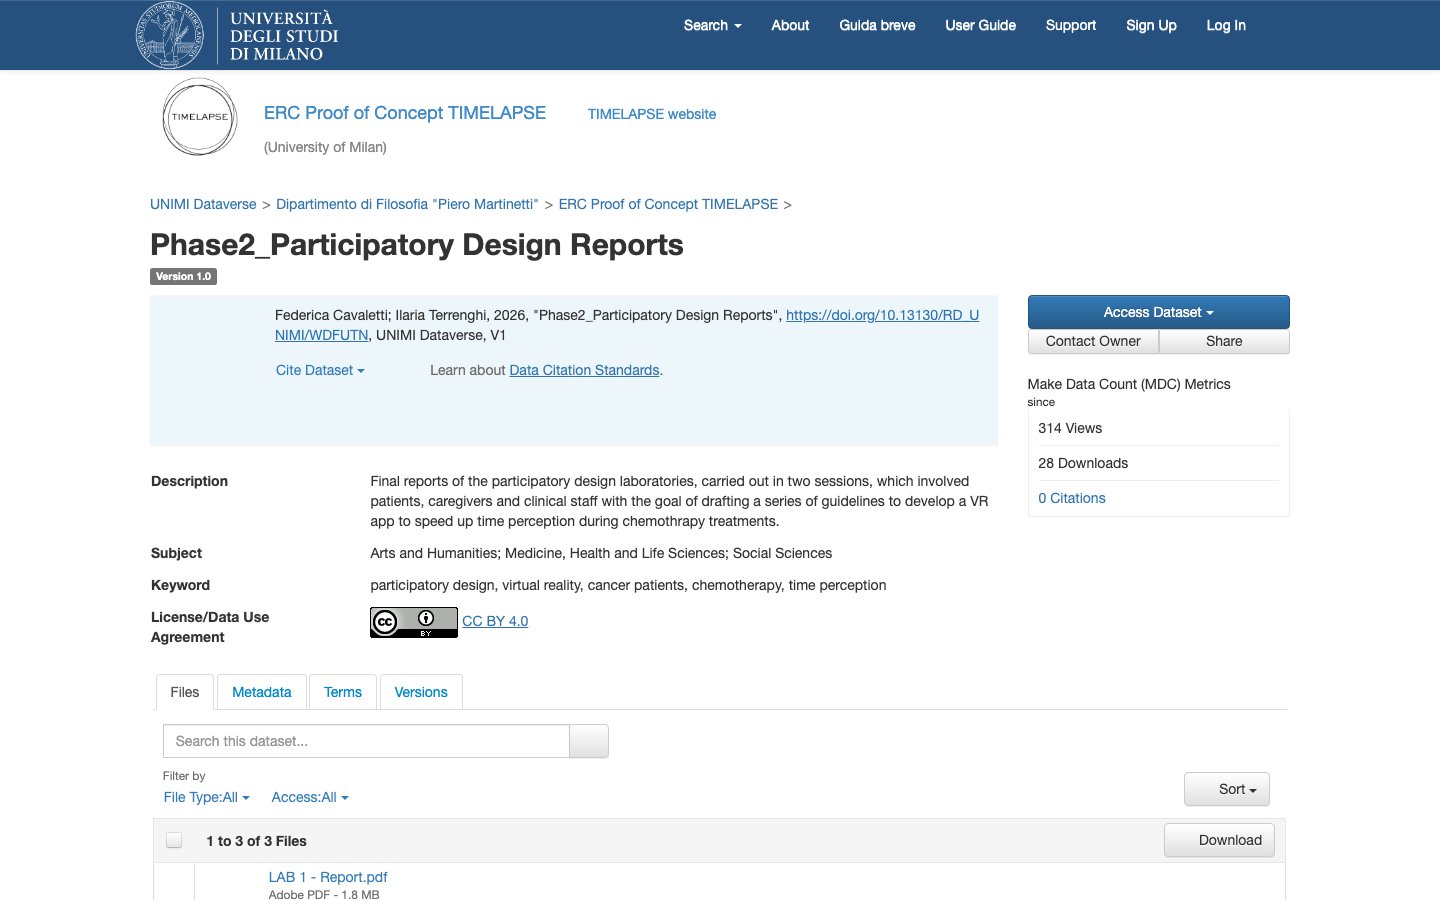Image resolution: width=1440 pixels, height=900 pixels.
Task: Click the TIMELAPSE circular project logo
Action: coord(200,117)
